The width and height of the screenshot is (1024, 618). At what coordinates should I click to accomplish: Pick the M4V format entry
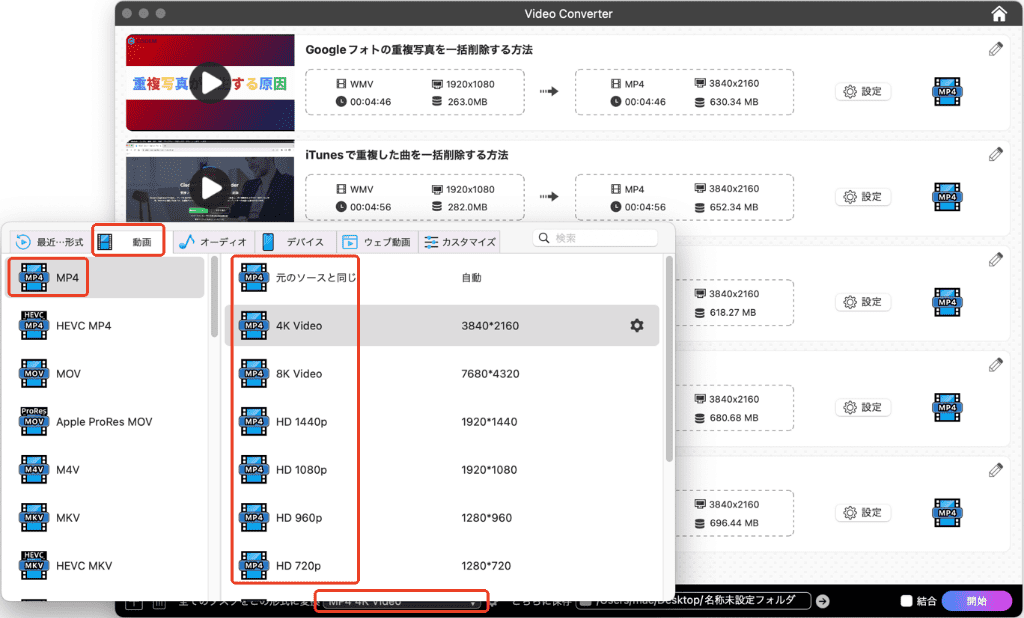68,469
